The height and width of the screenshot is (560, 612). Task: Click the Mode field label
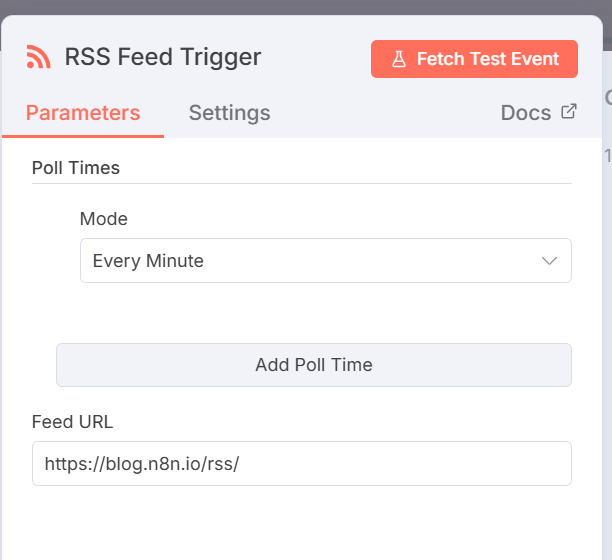tap(104, 219)
